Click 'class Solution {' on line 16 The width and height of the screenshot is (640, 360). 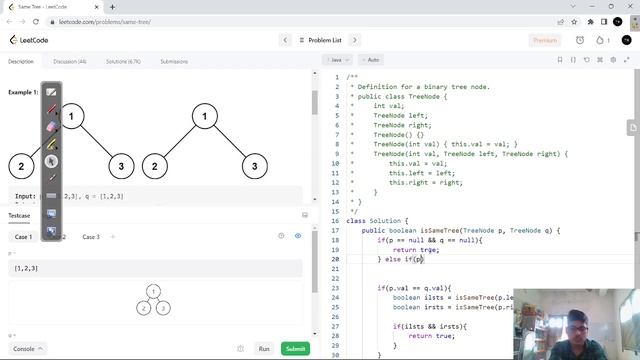(x=377, y=221)
